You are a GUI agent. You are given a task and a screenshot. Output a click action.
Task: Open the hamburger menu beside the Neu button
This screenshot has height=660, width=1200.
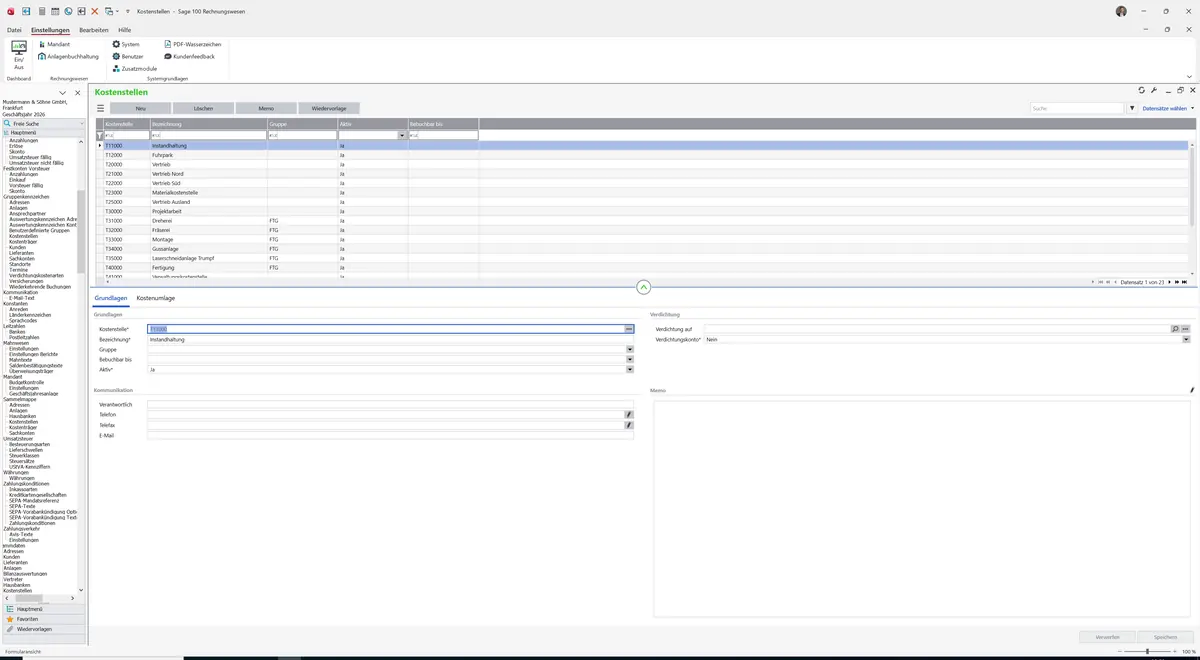(x=100, y=108)
